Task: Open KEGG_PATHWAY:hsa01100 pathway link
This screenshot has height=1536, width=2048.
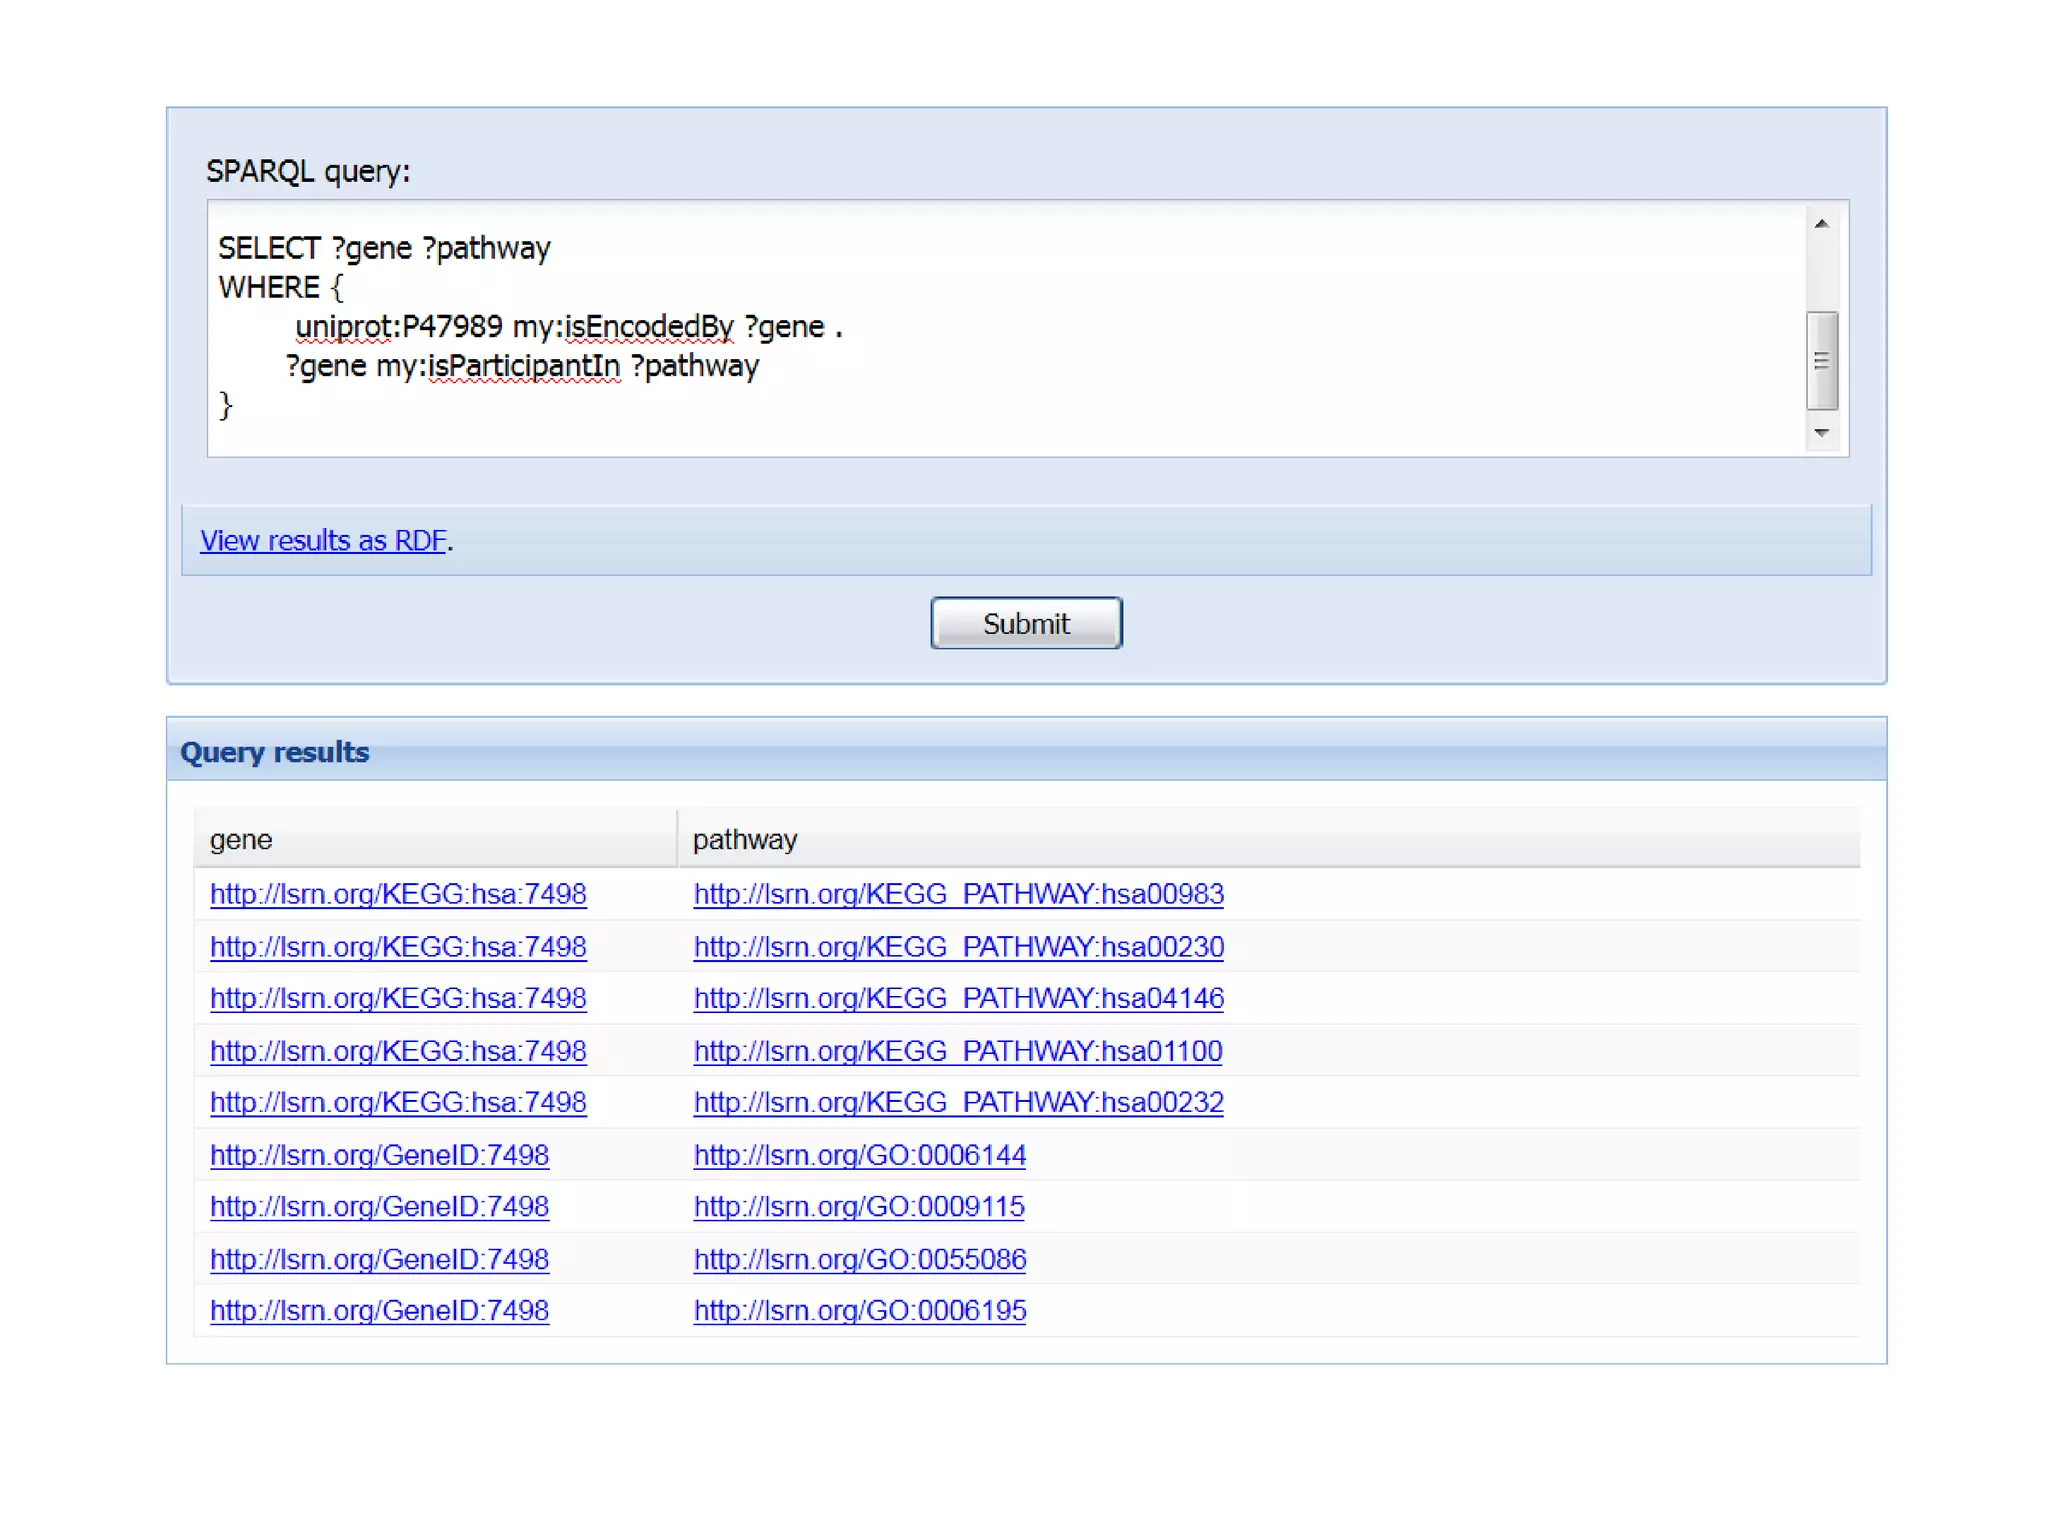Action: pos(957,1051)
